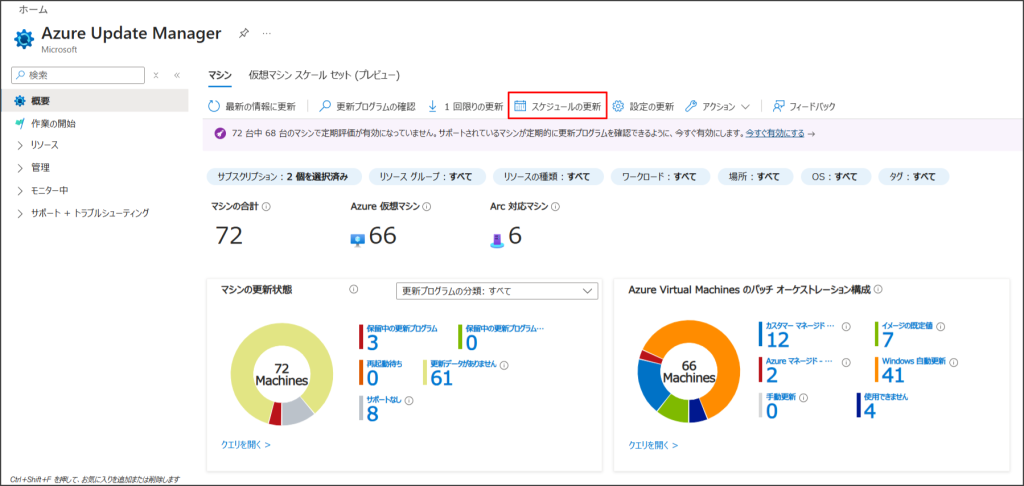1024x486 pixels.
Task: Click 最新の情報に更新 refresh button
Action: coord(251,106)
